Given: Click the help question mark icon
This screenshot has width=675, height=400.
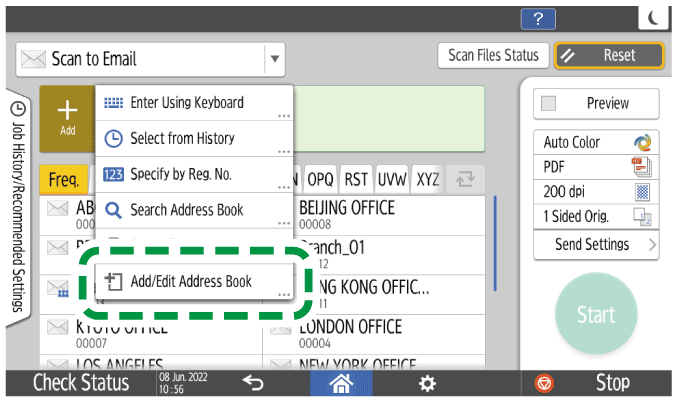Looking at the screenshot, I should [537, 17].
